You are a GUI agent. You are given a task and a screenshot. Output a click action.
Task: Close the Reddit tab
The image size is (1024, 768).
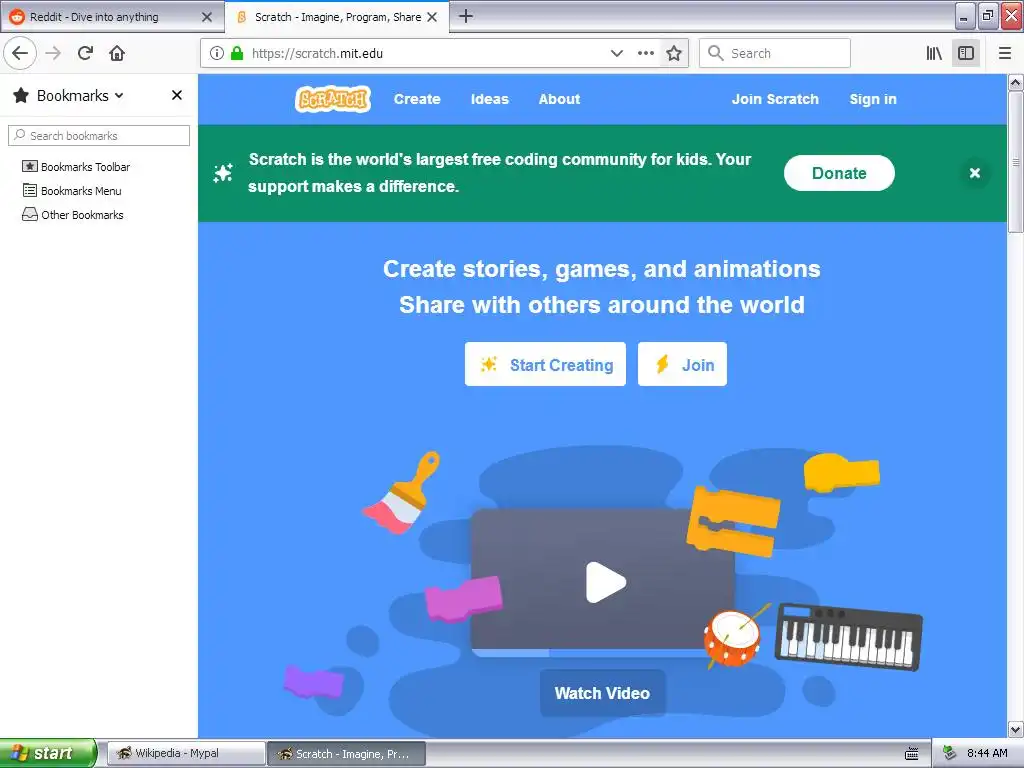click(x=207, y=17)
